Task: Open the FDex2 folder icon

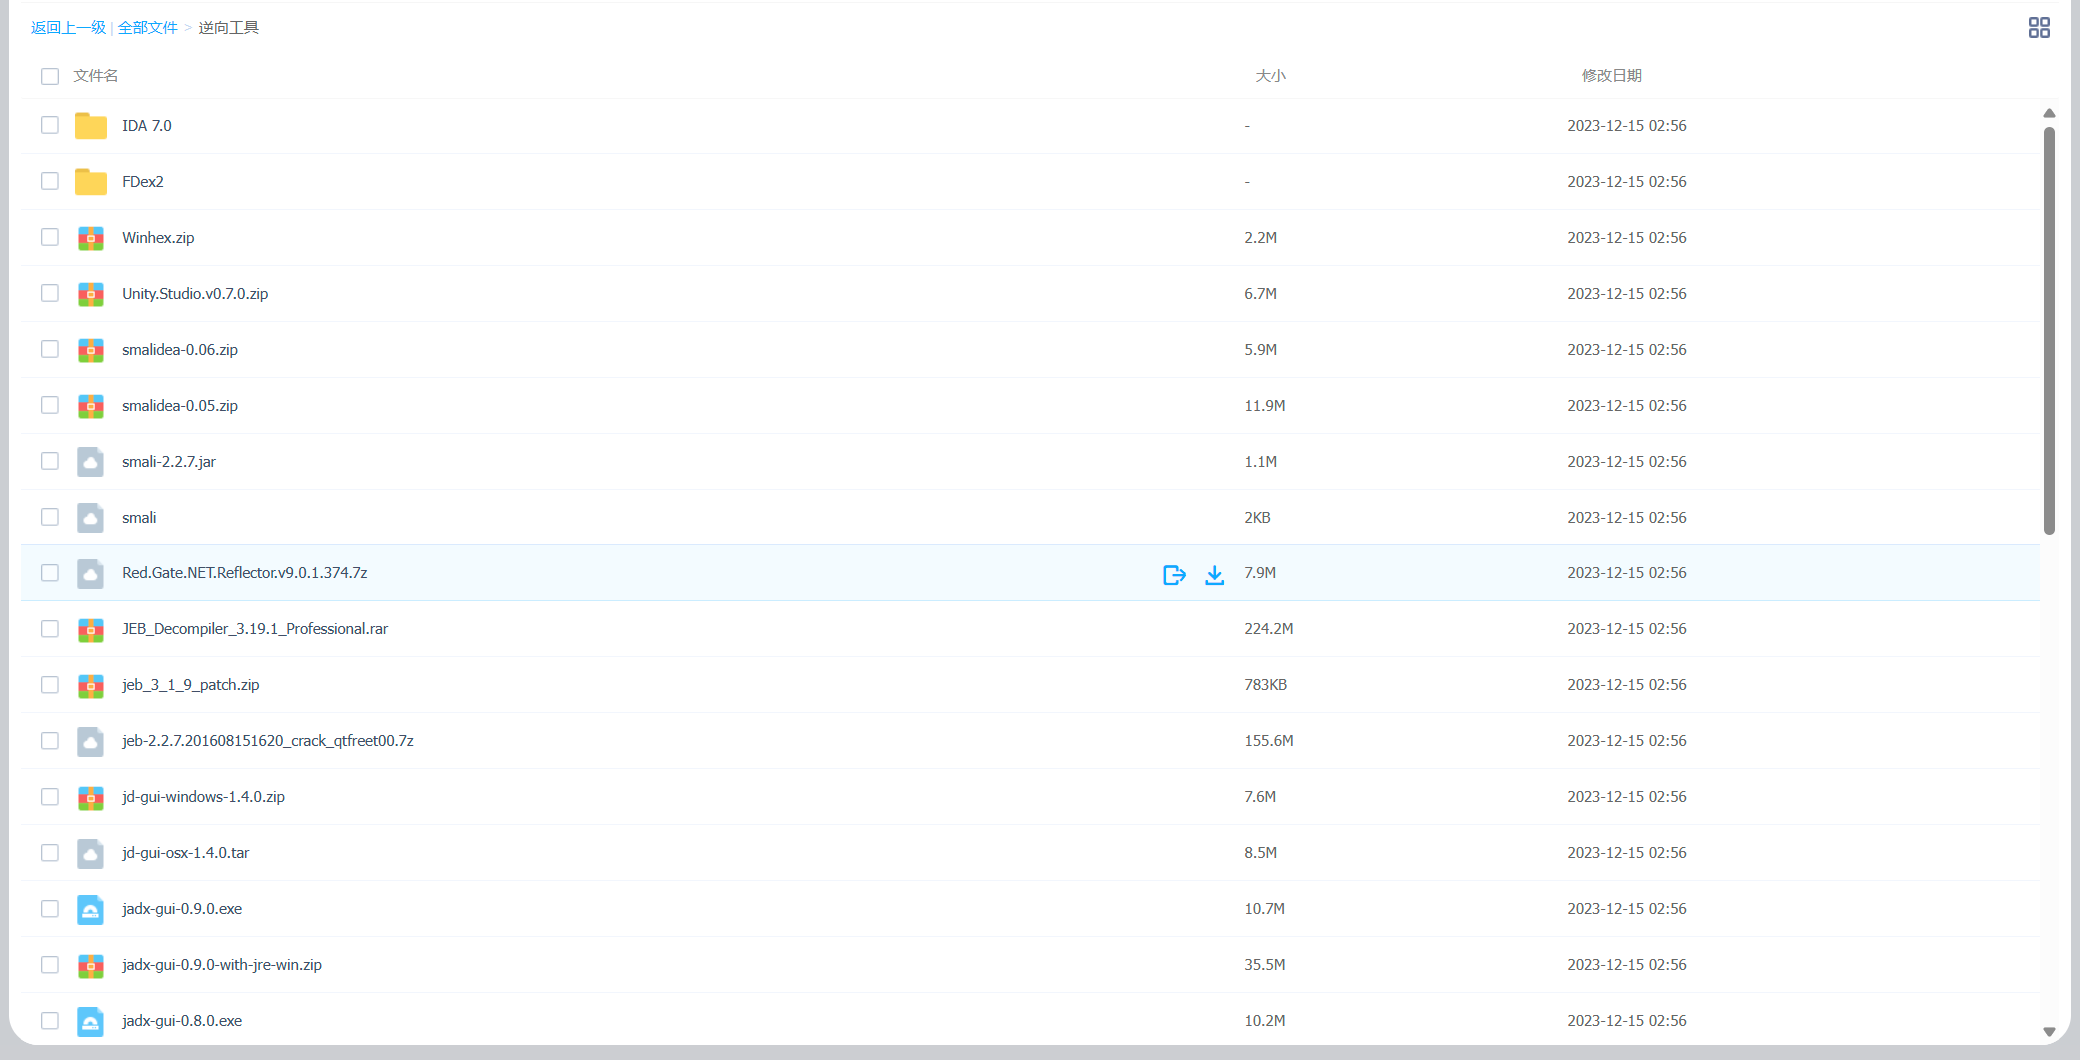Action: pos(91,182)
